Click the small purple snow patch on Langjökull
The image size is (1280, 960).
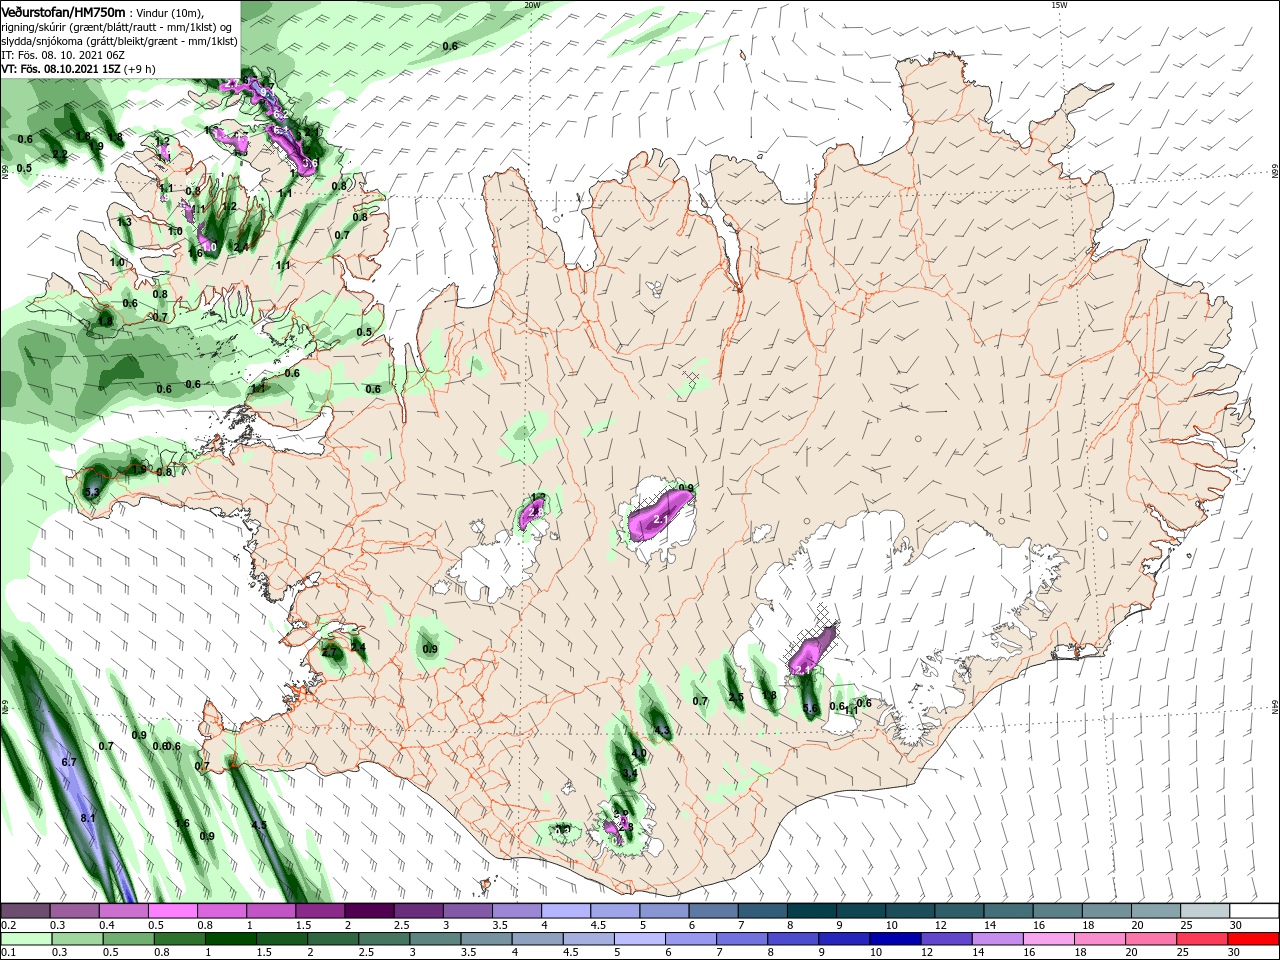(531, 513)
